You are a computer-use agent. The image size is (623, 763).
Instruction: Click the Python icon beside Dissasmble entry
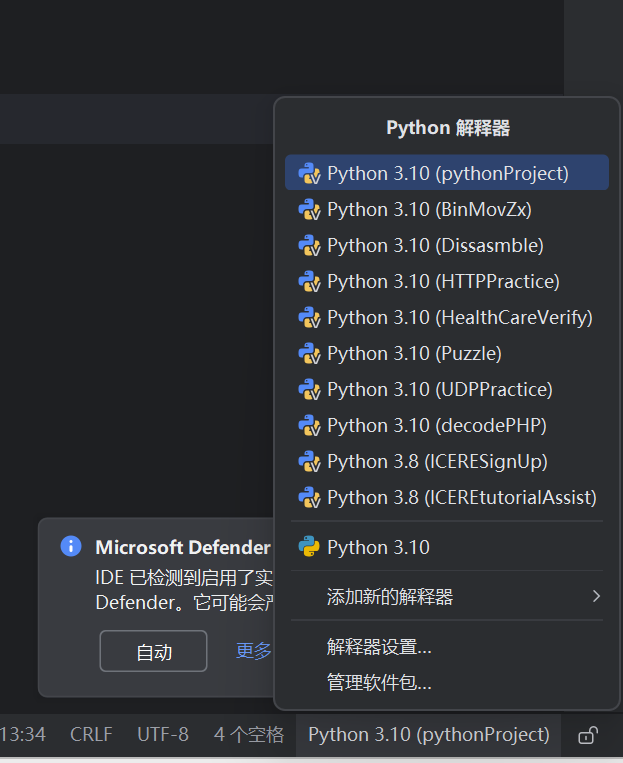[309, 245]
